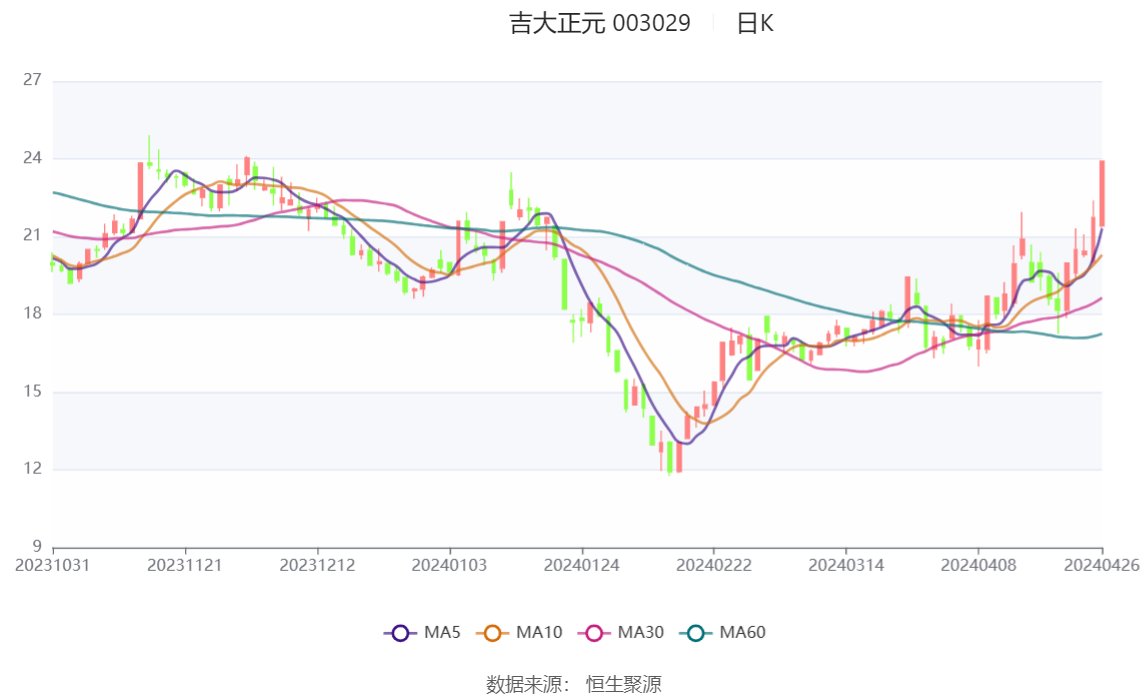1148x699 pixels.
Task: Click the 27 price axis label
Action: tap(32, 79)
